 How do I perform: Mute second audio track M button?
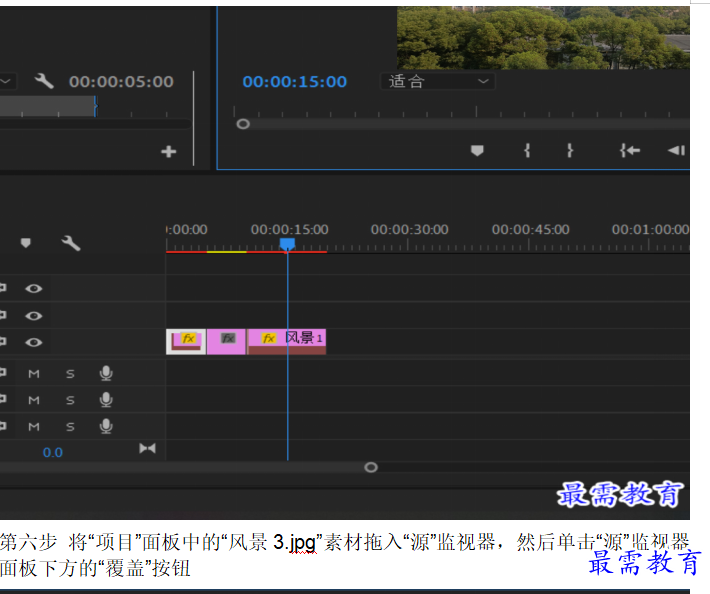tap(34, 400)
